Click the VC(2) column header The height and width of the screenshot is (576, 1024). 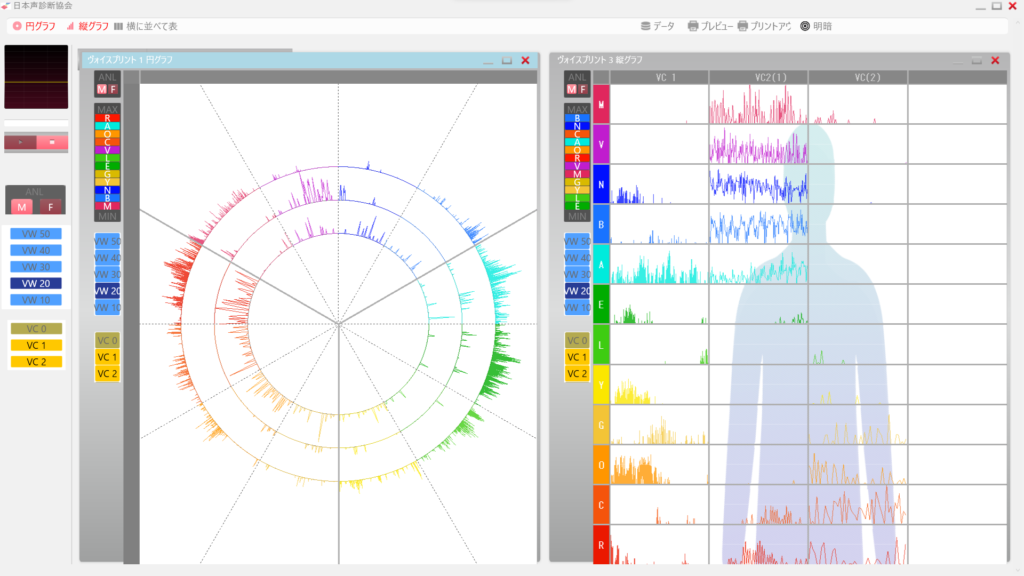tap(858, 77)
